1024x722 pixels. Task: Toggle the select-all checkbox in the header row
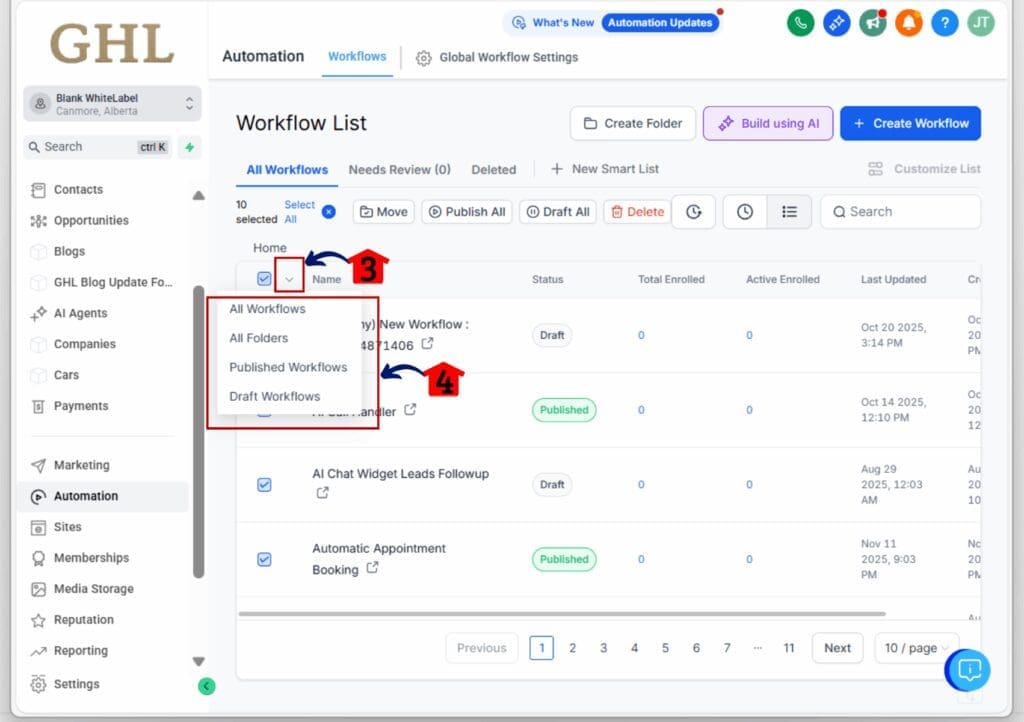coord(264,279)
